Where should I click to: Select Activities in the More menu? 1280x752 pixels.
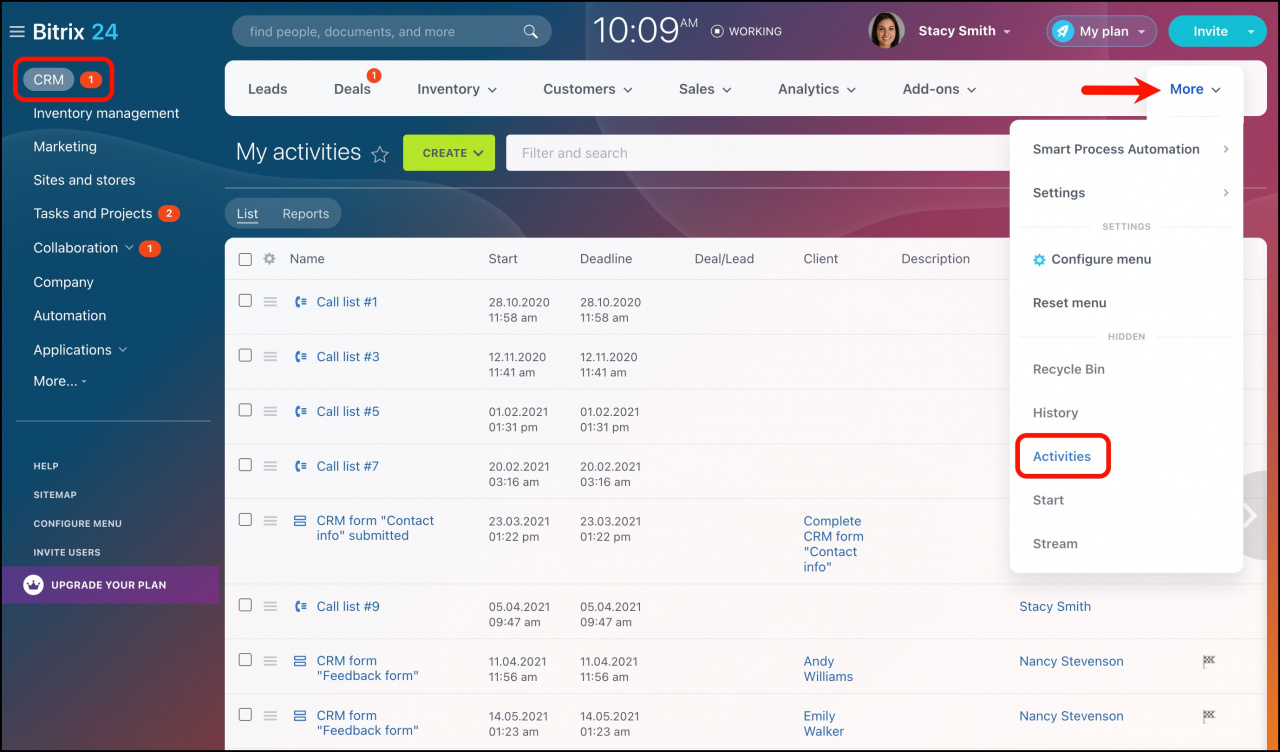pyautogui.click(x=1062, y=456)
